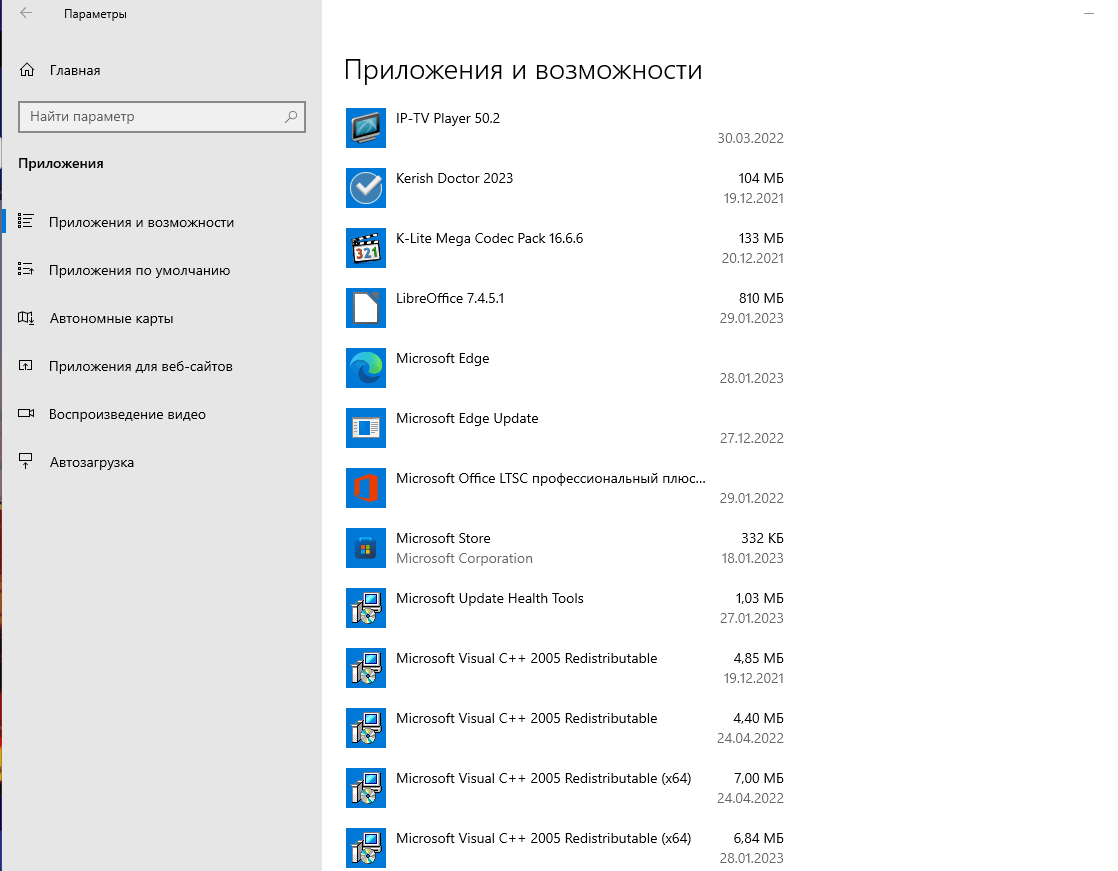The image size is (1118, 871).
Task: Click the search magnifier icon in Найти параметр
Action: (291, 116)
